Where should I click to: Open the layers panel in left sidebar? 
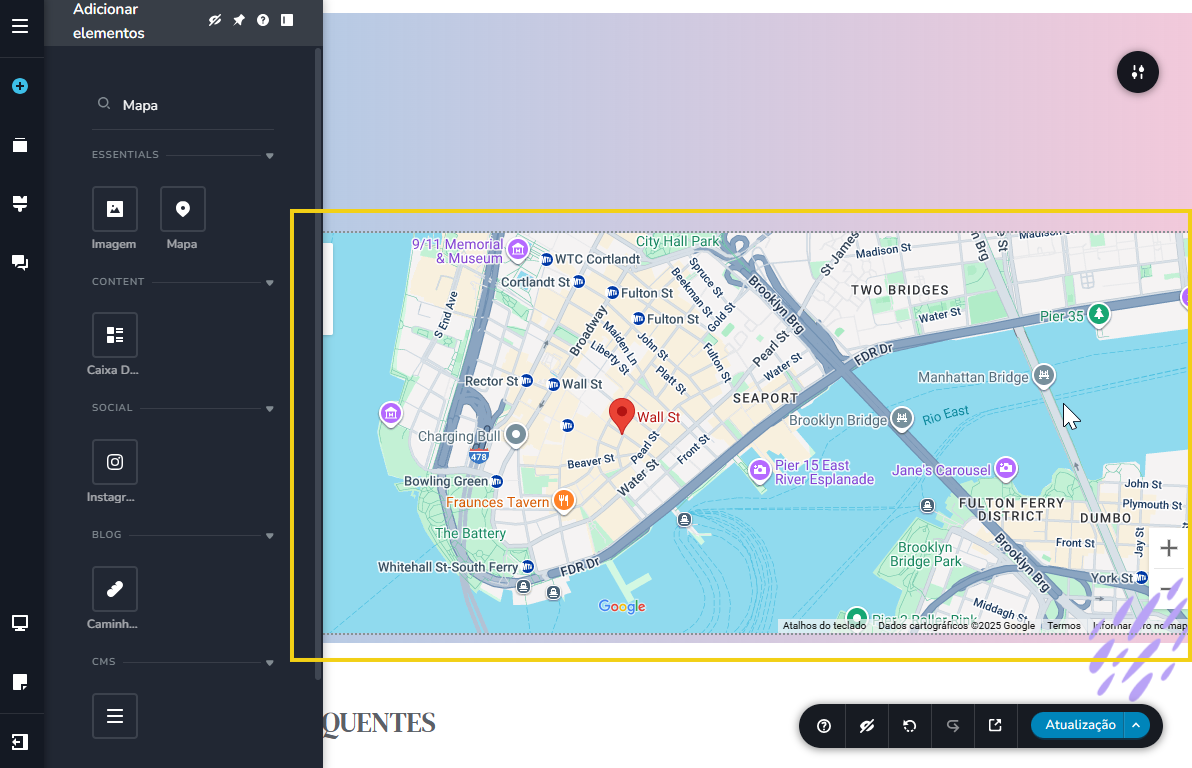pyautogui.click(x=21, y=144)
